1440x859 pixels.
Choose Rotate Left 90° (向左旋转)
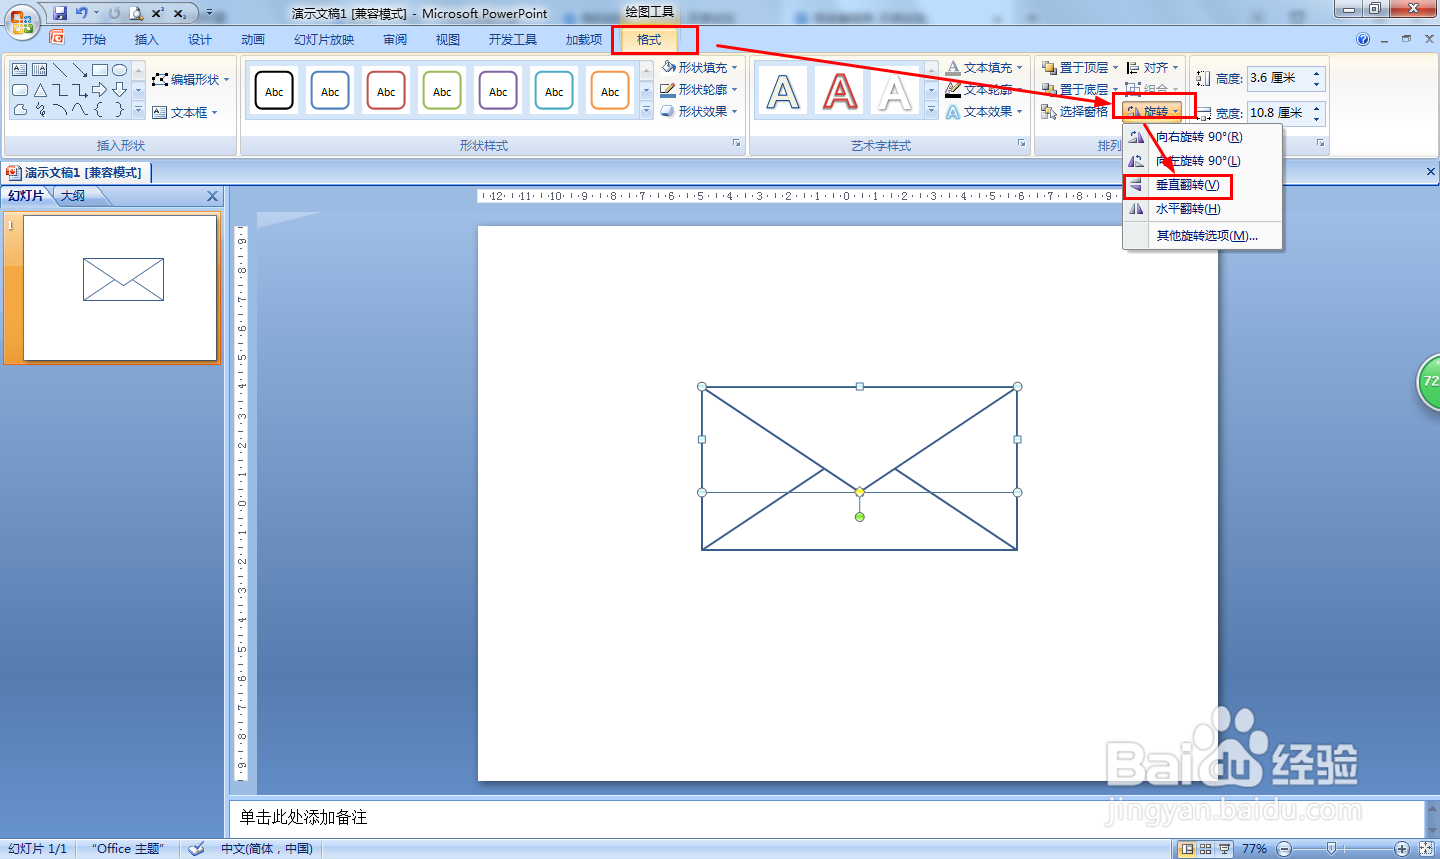[x=1203, y=161]
